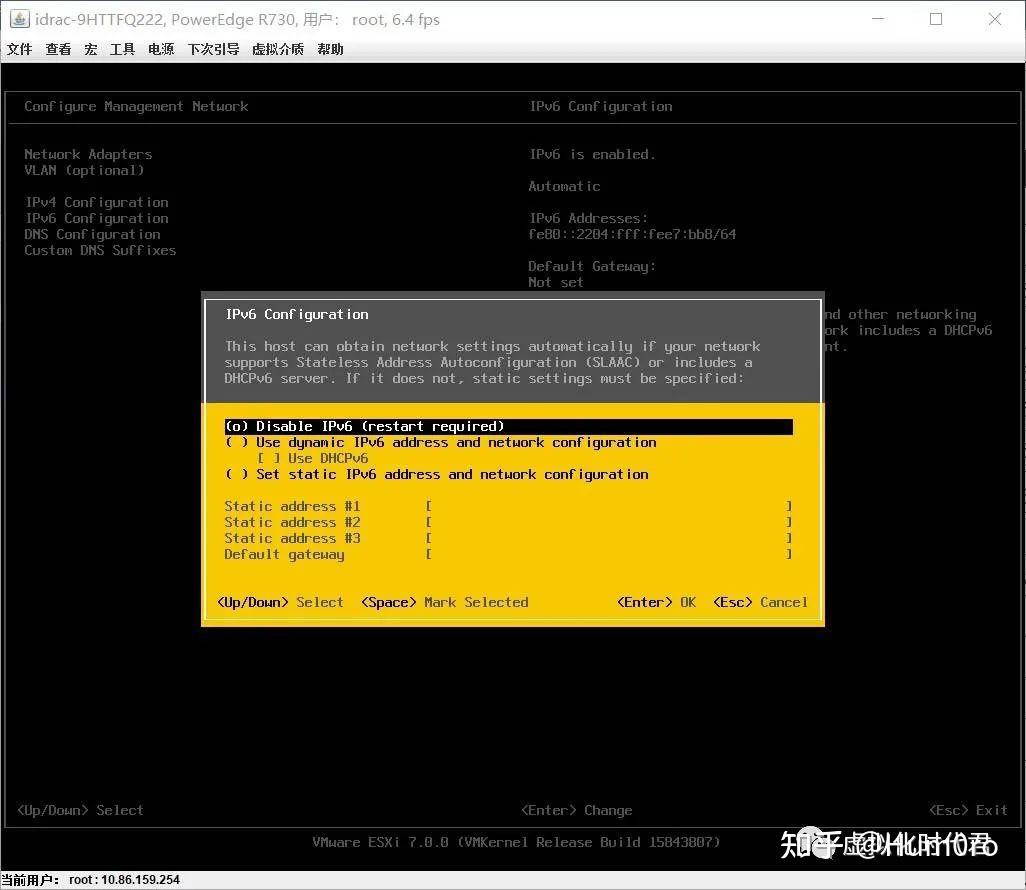Select Network Adapters in the left menu
Screen dimensions: 1026x890
[88, 154]
